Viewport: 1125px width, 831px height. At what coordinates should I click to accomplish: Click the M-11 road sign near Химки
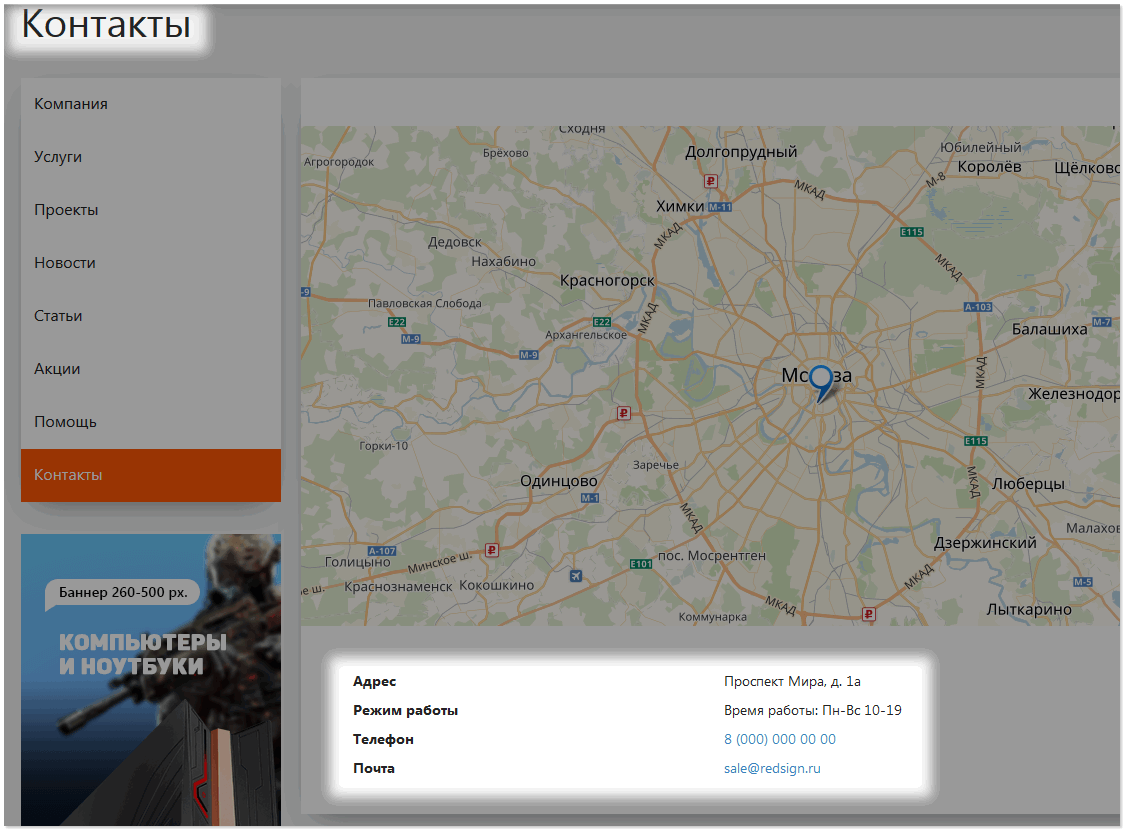pyautogui.click(x=720, y=207)
